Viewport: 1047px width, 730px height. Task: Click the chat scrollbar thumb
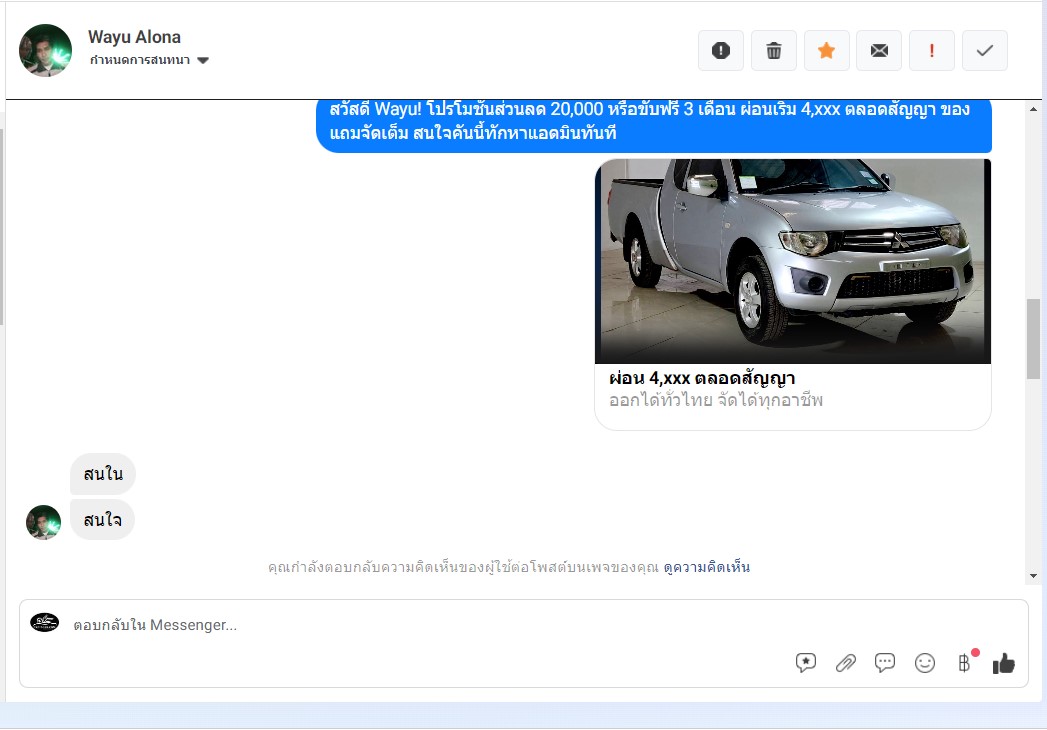coord(1033,338)
